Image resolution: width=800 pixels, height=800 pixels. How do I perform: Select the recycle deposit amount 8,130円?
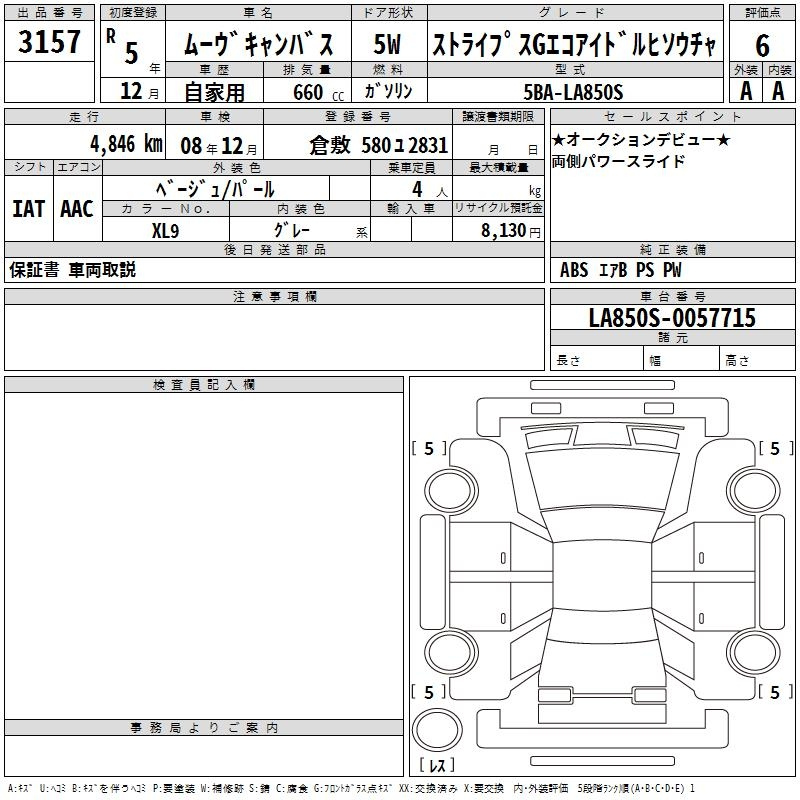[x=513, y=230]
